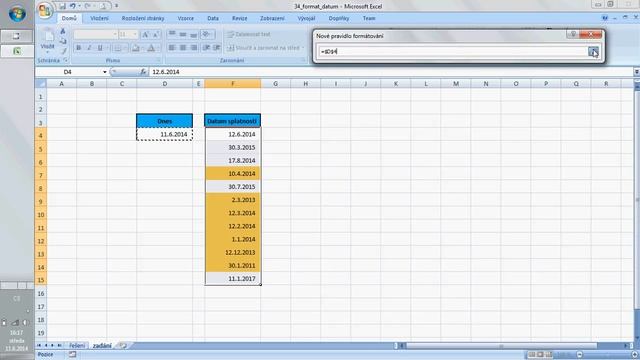Toggle Italic formatting
This screenshot has width=640, height=360.
[89, 48]
